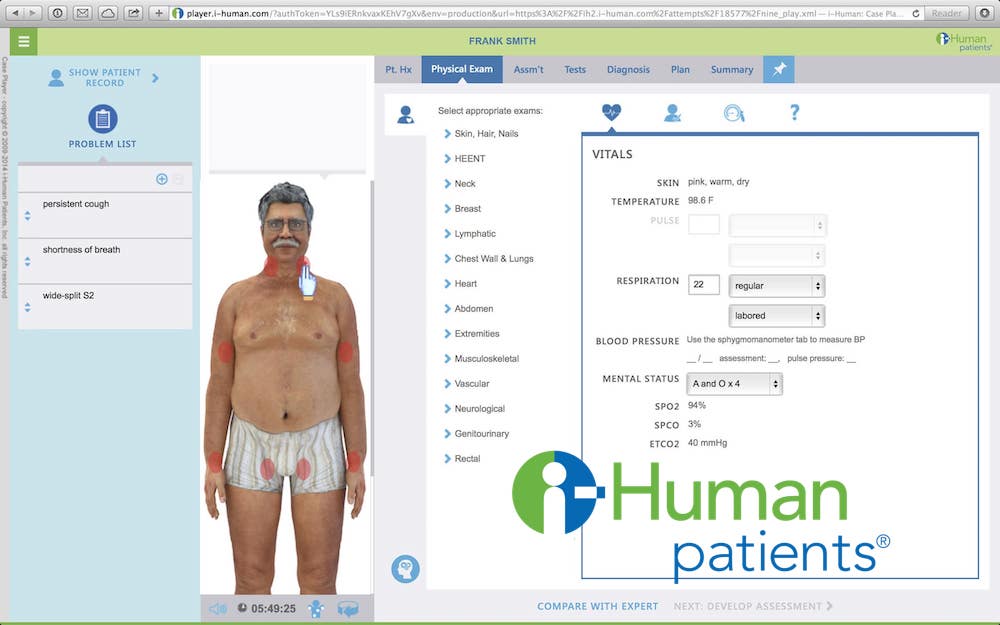Click the clock icon next to the timer
Viewport: 1000px width, 625px height.
click(242, 608)
